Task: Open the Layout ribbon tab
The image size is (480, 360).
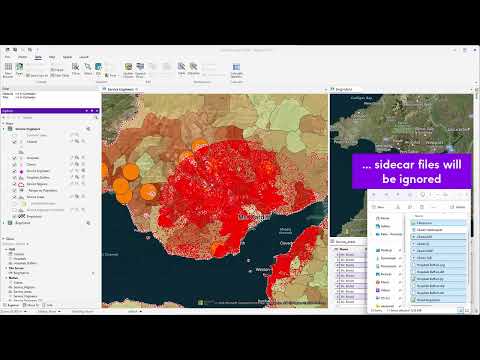Action: pos(84,57)
